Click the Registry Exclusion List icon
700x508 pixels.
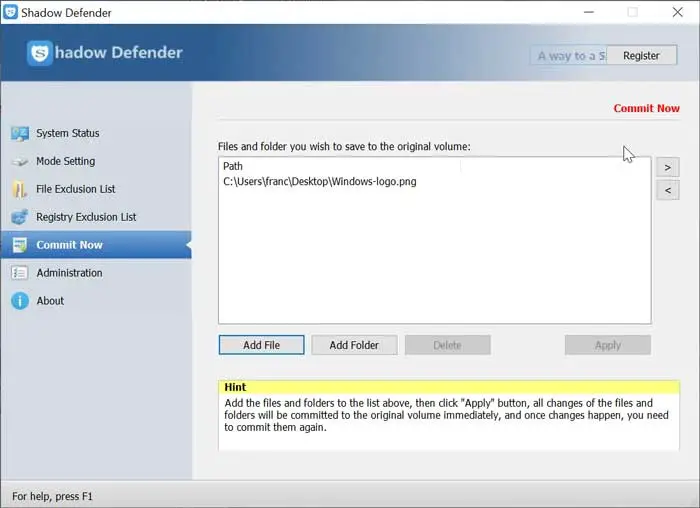coord(20,217)
